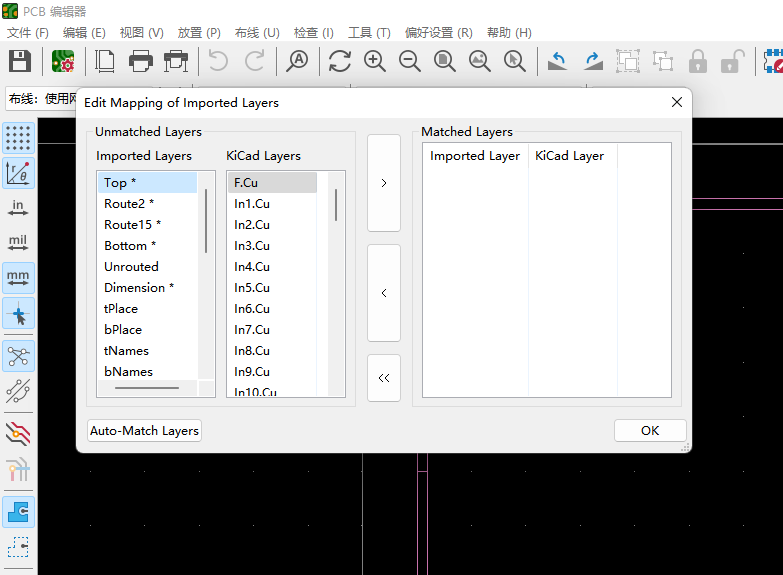The image size is (783, 575).
Task: Open the 帮助 (H) menu
Action: pos(509,32)
